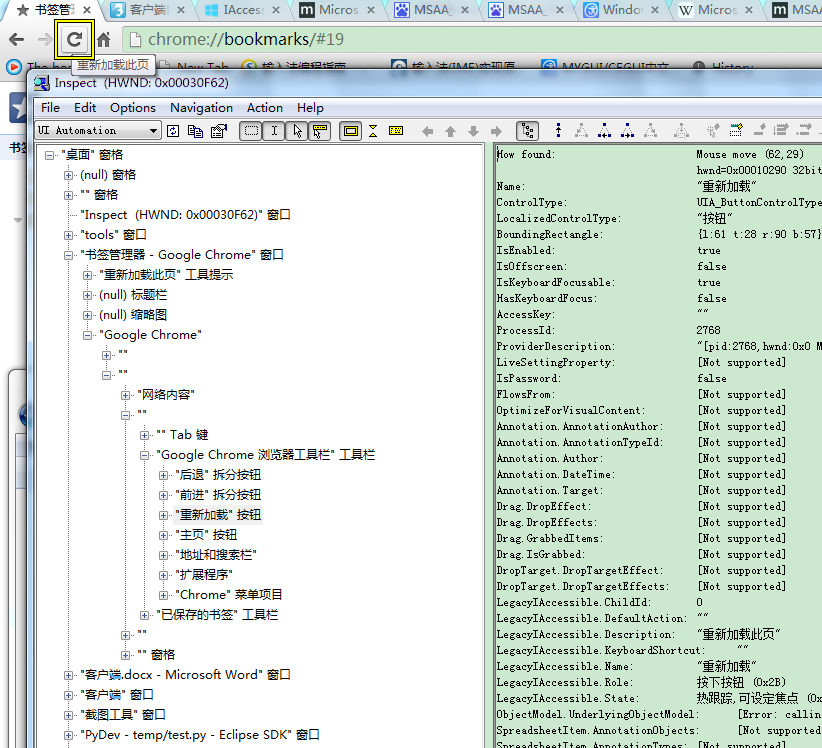Toggle the Watch Caret toolbar button
The image size is (822, 748).
click(x=274, y=131)
